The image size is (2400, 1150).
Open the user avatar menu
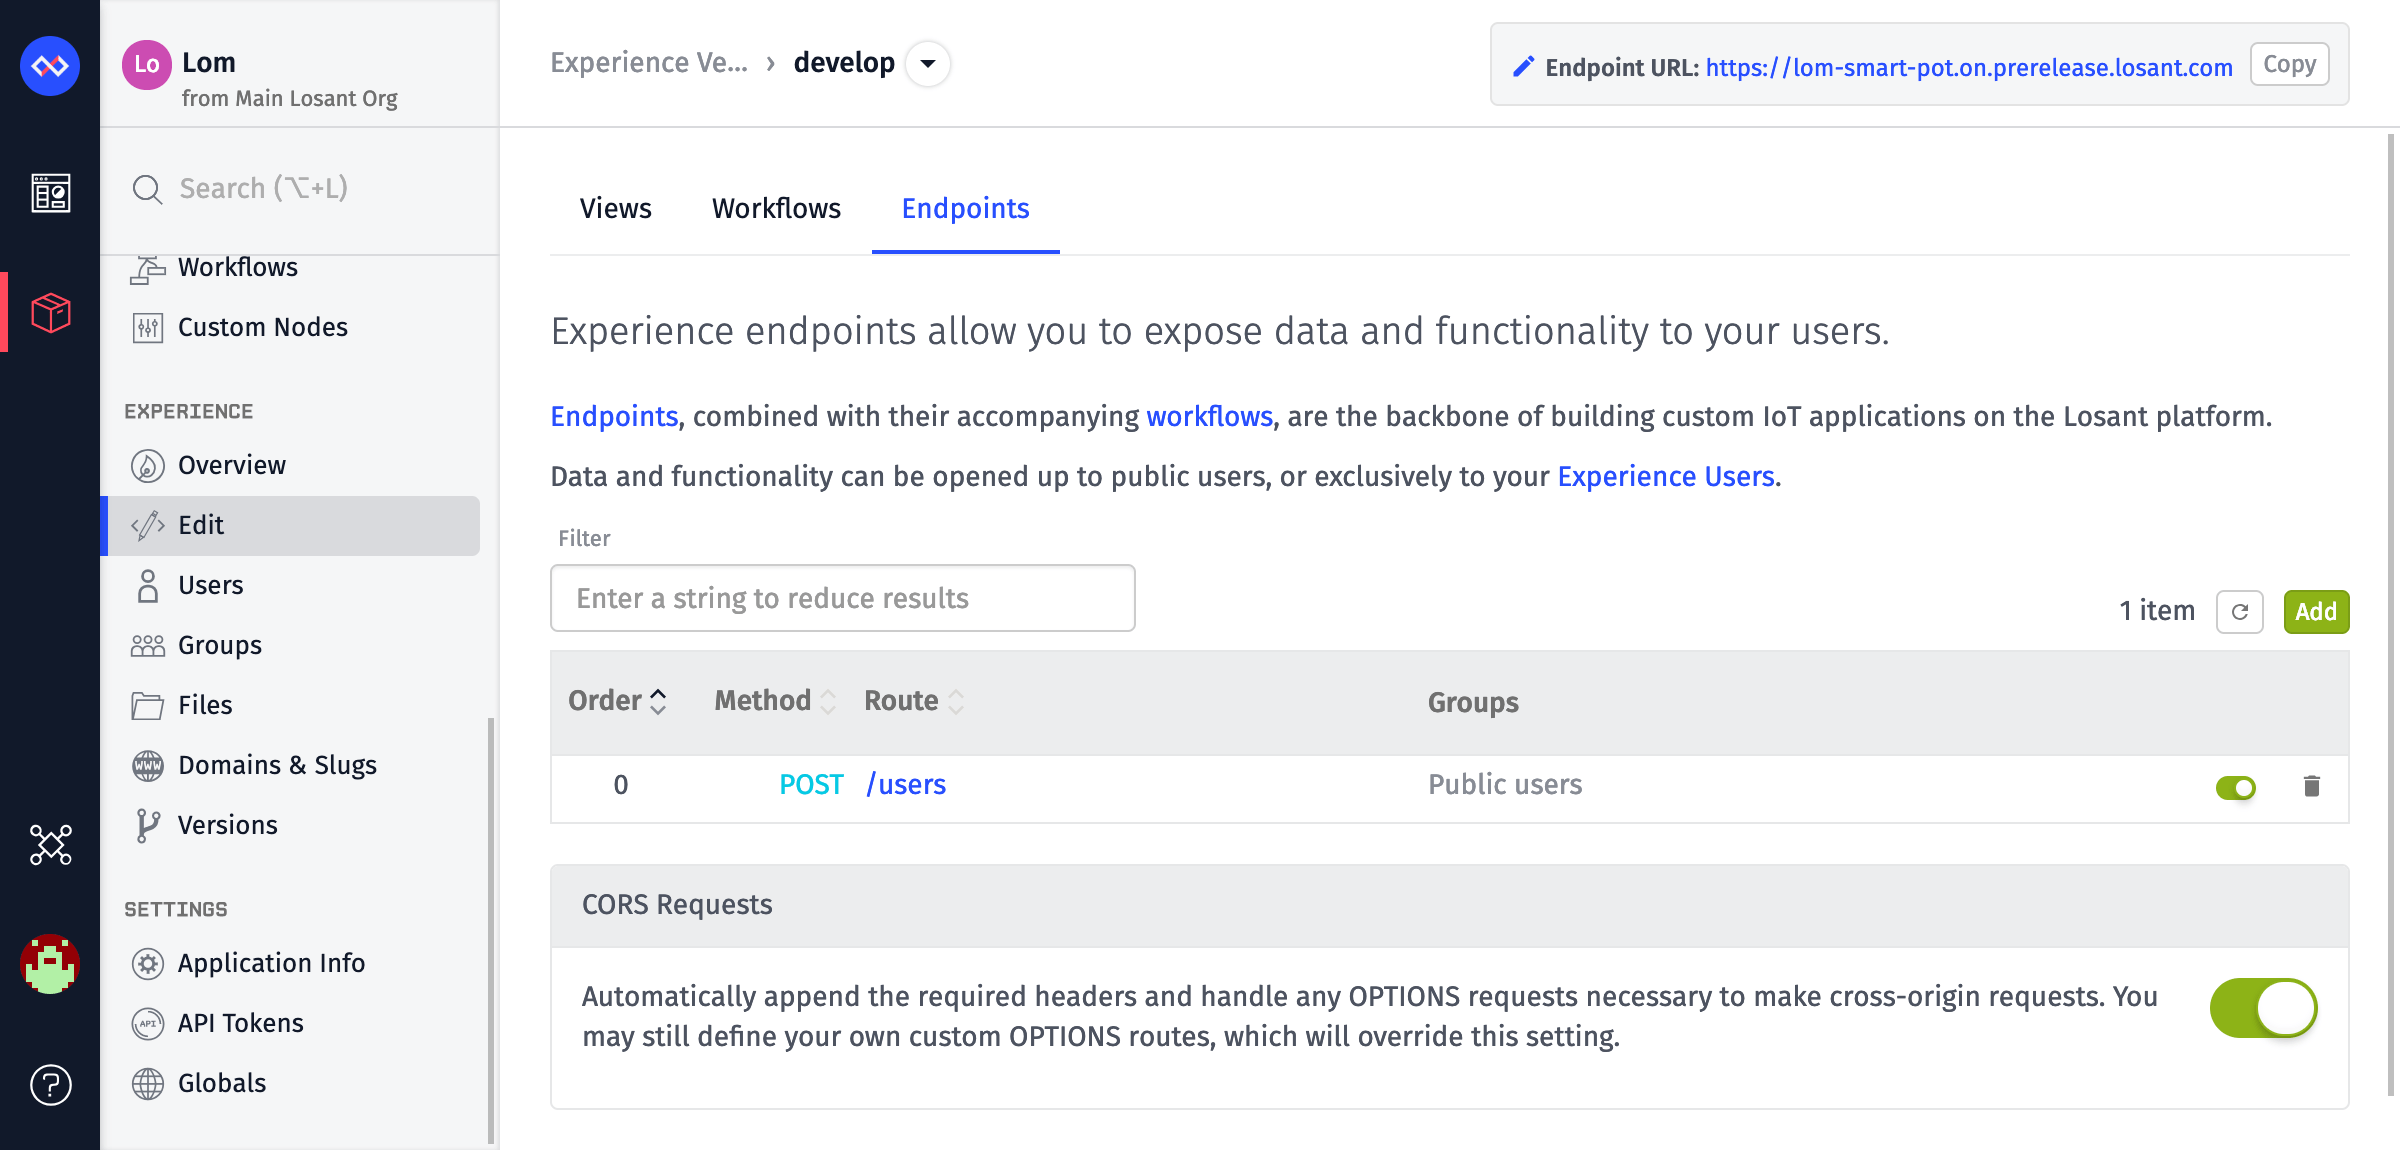[x=50, y=964]
